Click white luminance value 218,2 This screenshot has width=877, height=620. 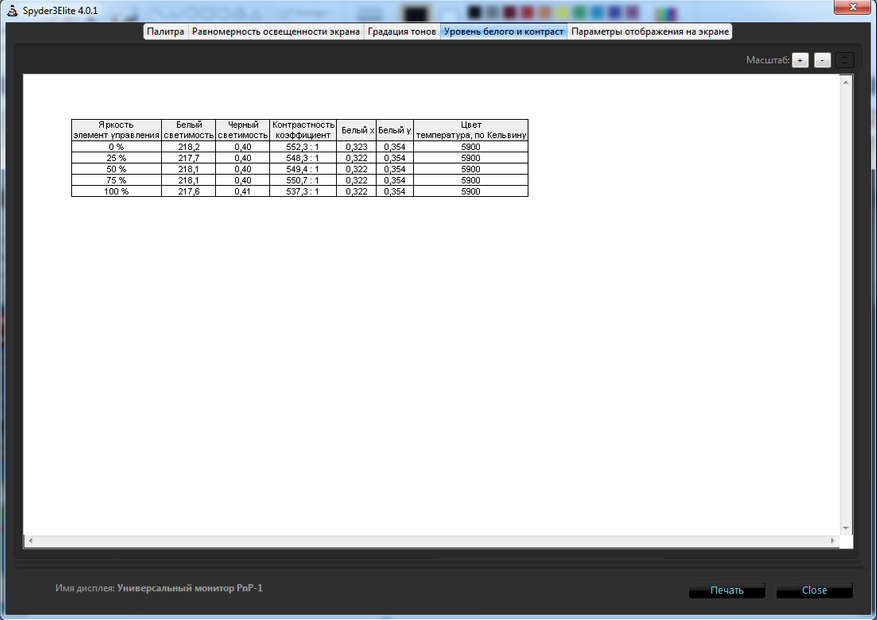click(x=188, y=147)
